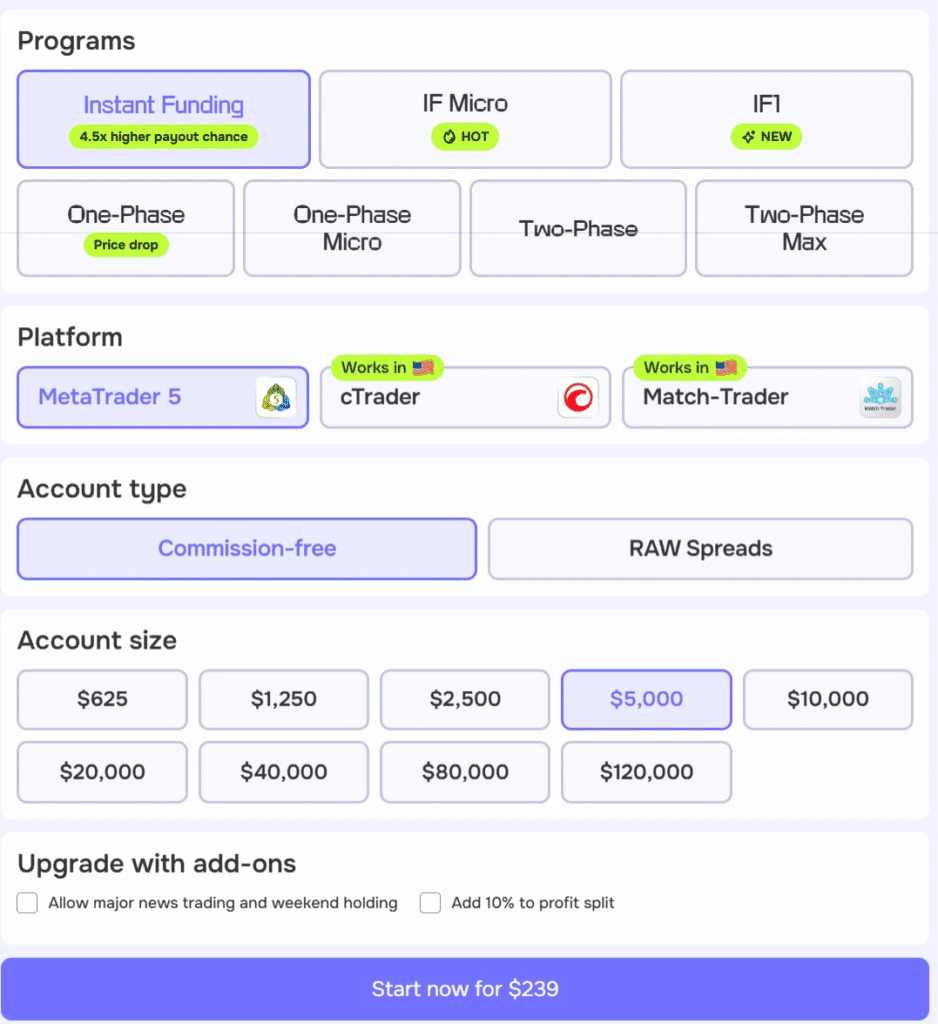This screenshot has width=938, height=1024.
Task: Select the One-Phase Micro program
Action: tap(352, 227)
